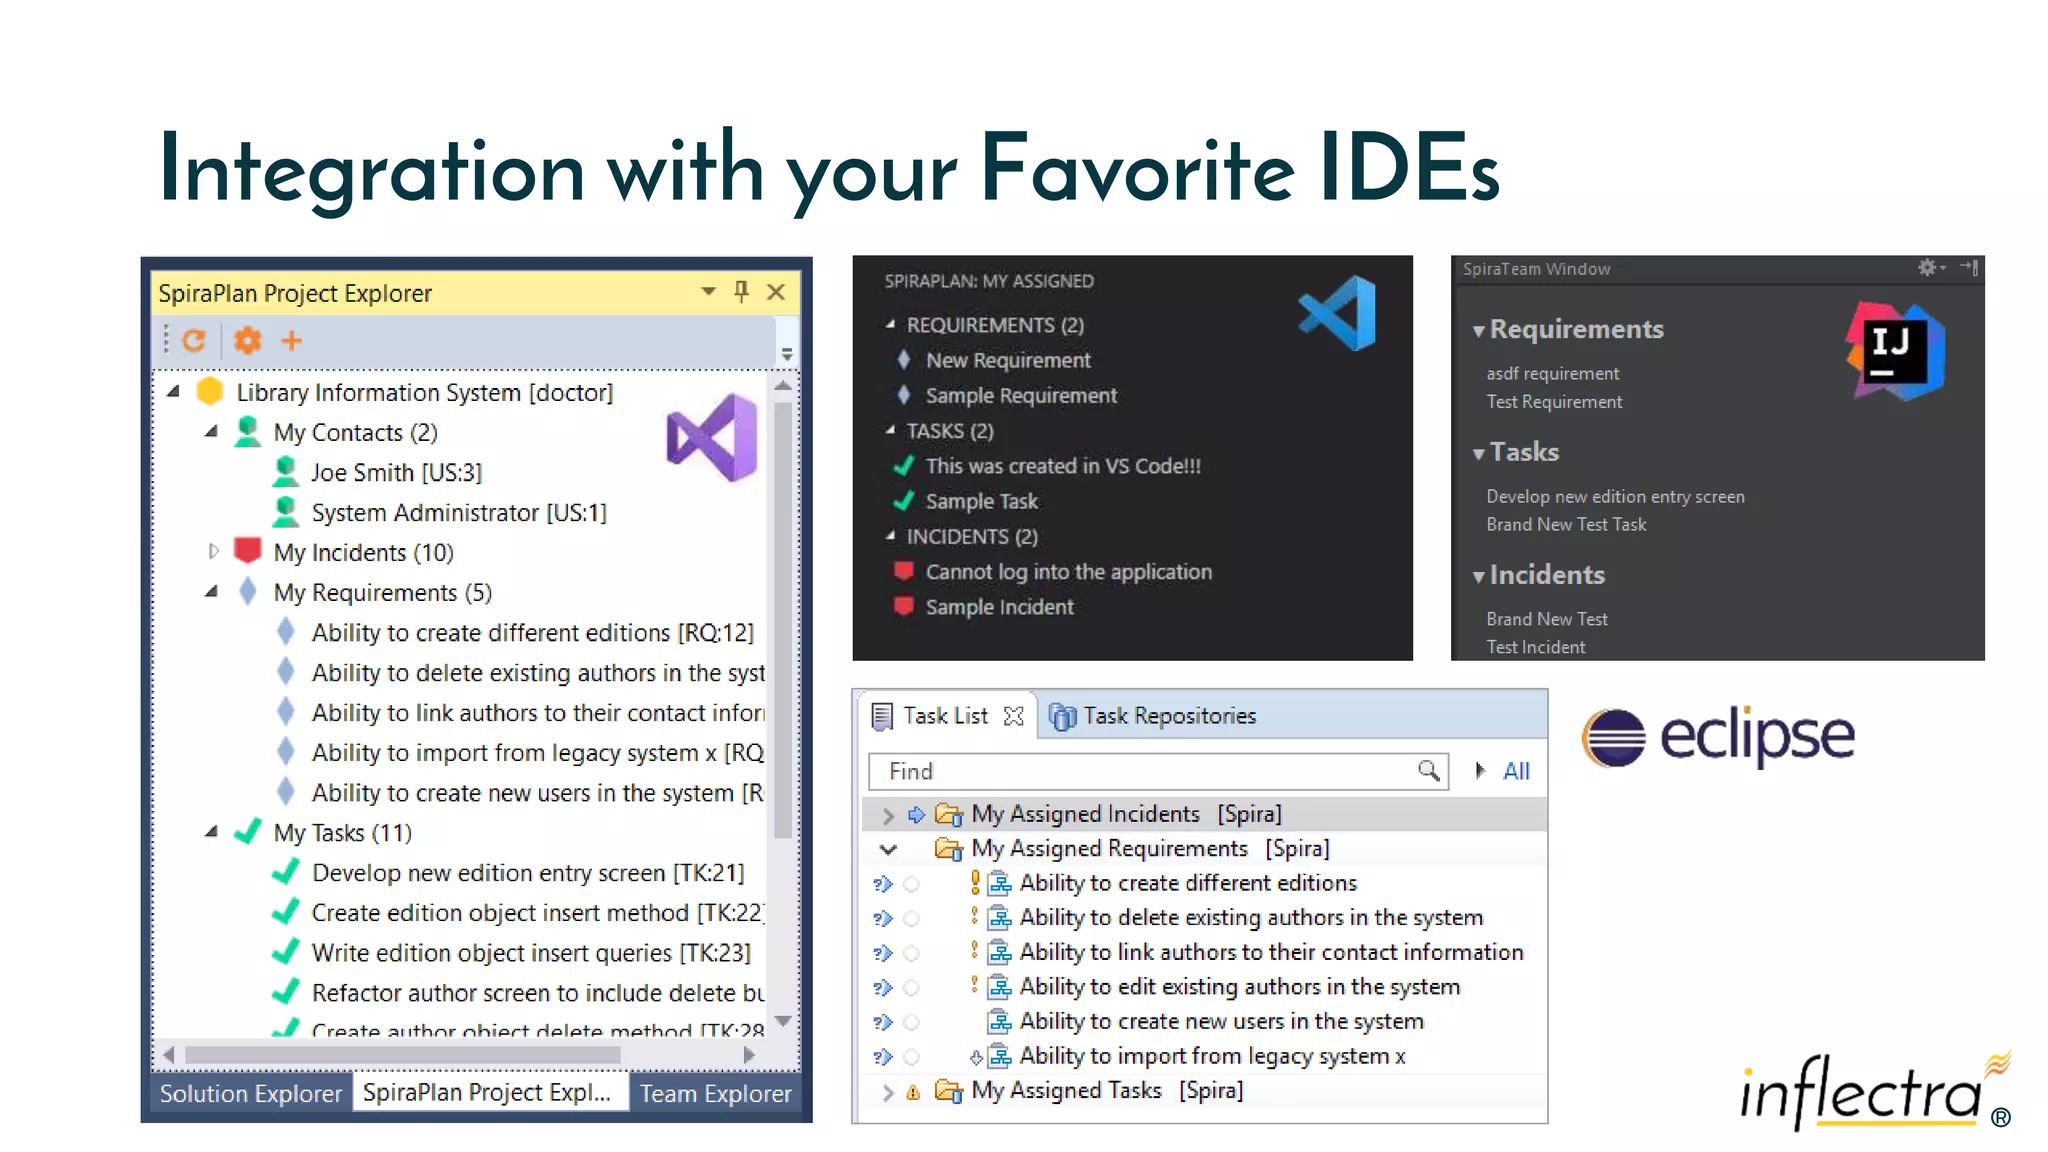Screen dimensions: 2048x1152
Task: Collapse INCIDENTS (2) in VS Code panel
Action: (x=890, y=536)
